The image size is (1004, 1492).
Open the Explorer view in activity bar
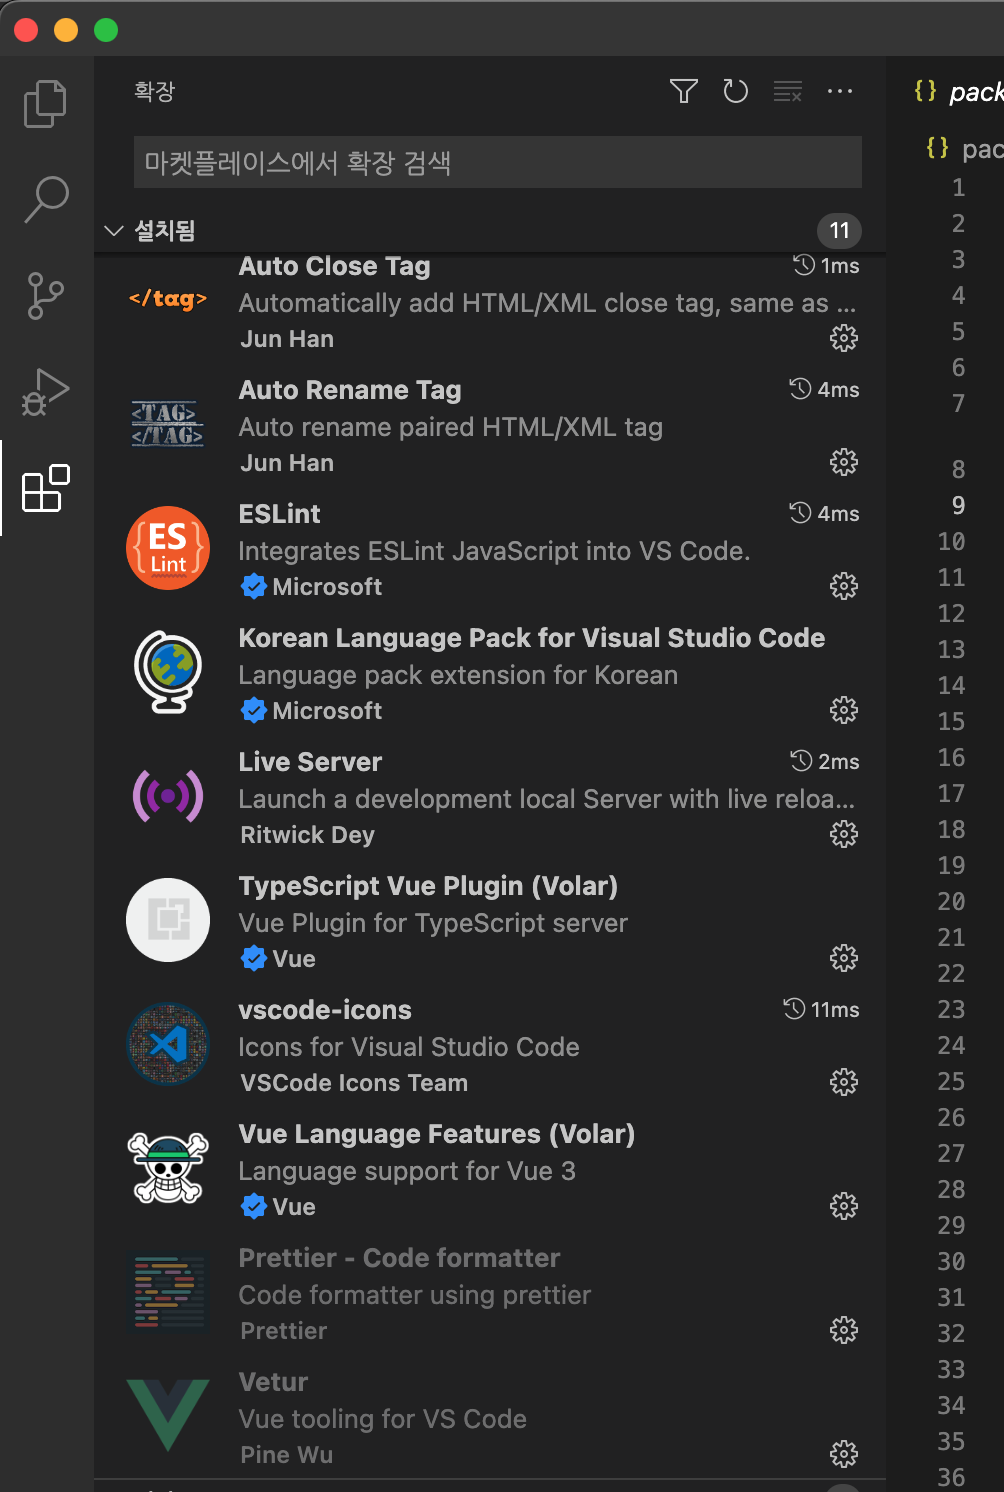(45, 104)
